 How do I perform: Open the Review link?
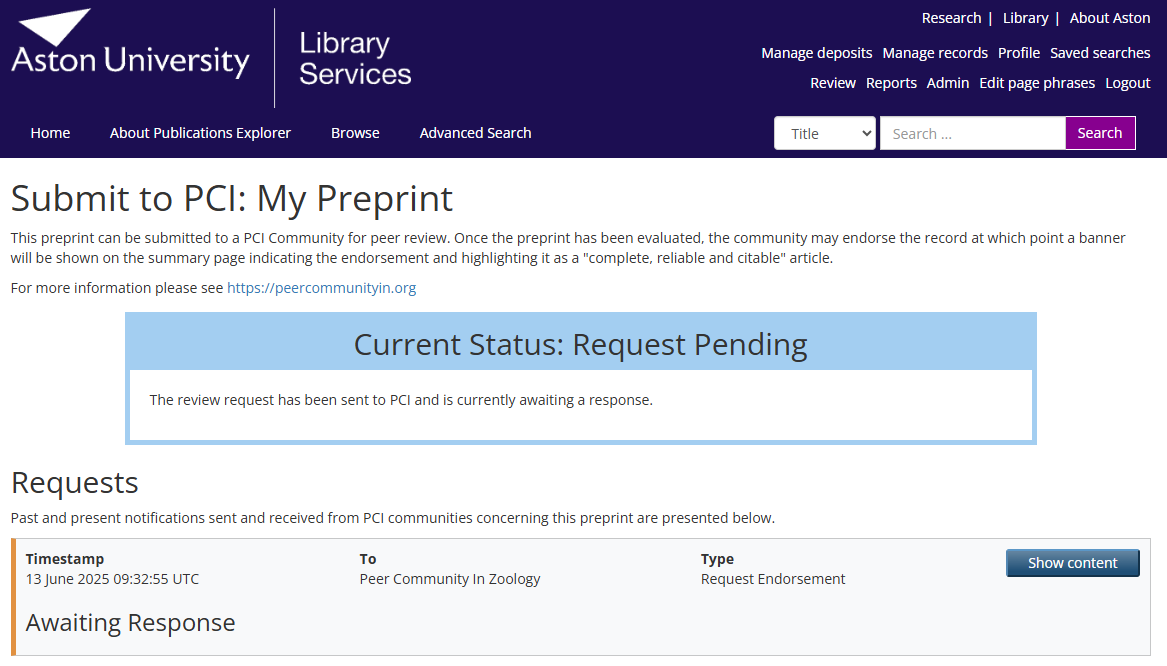[x=833, y=83]
